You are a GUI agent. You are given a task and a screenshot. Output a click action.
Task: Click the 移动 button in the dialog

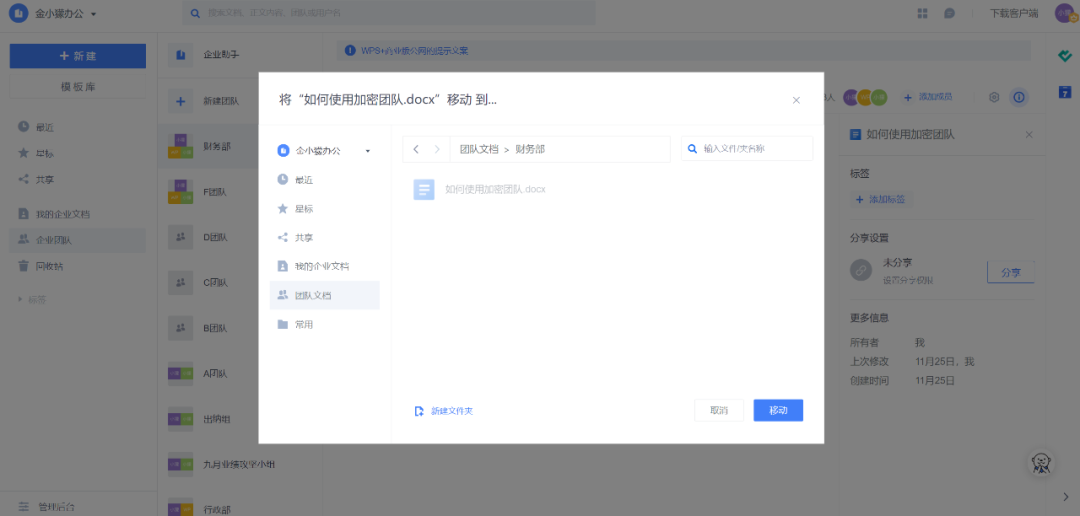click(x=778, y=411)
